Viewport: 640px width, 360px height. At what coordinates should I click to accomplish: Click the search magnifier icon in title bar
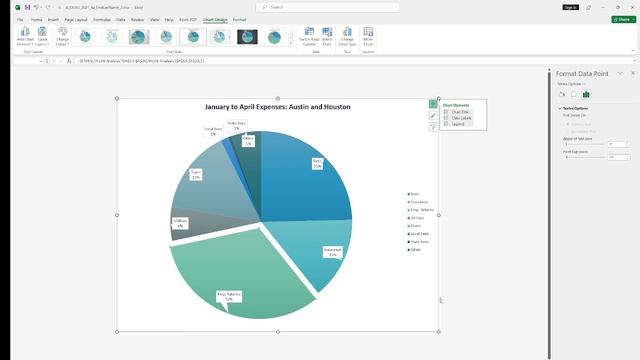pyautogui.click(x=264, y=7)
